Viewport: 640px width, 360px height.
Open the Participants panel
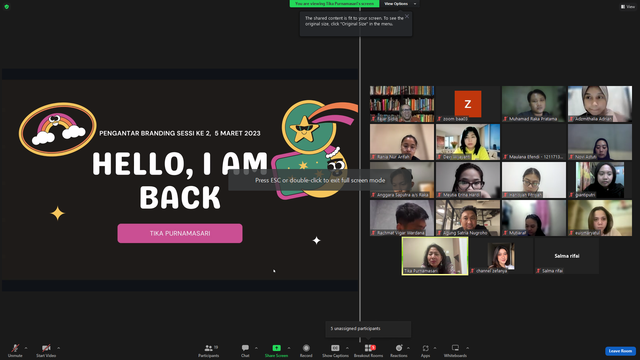209,350
